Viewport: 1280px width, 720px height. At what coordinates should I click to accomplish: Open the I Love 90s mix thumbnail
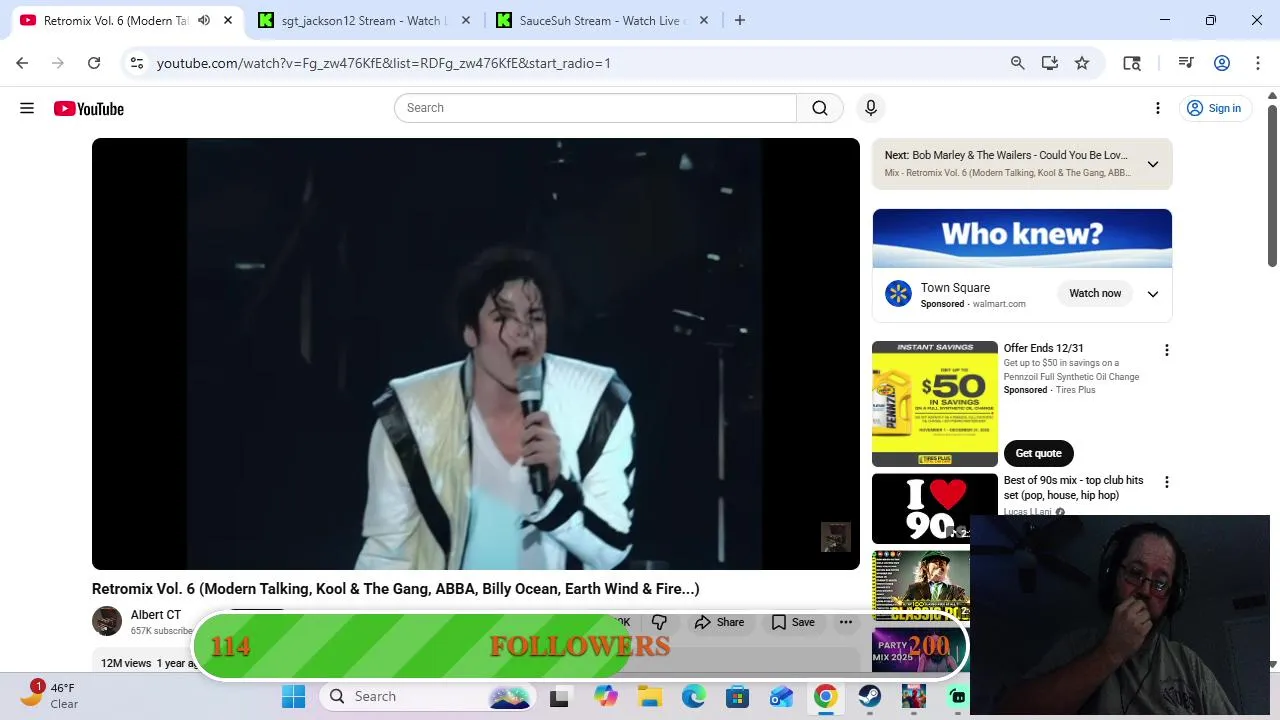[935, 508]
